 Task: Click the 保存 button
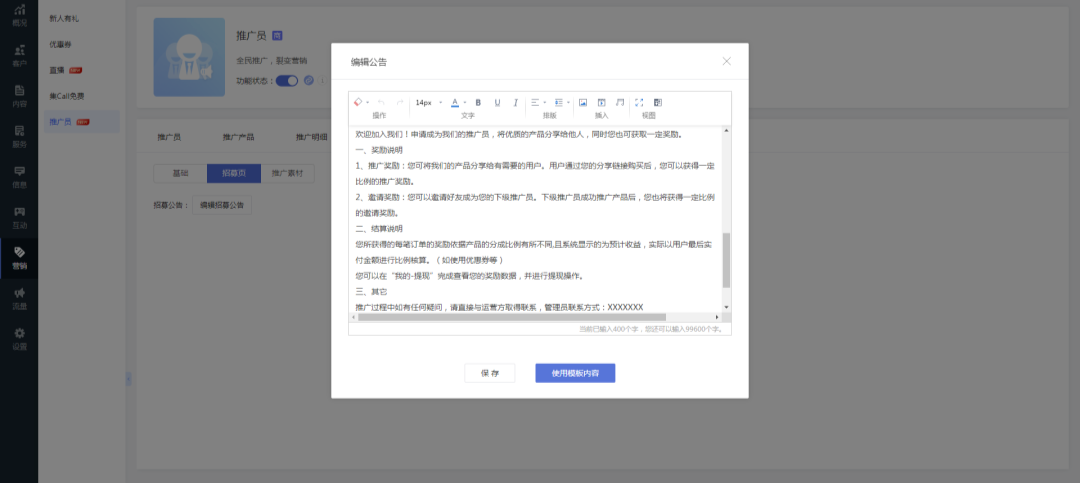490,373
